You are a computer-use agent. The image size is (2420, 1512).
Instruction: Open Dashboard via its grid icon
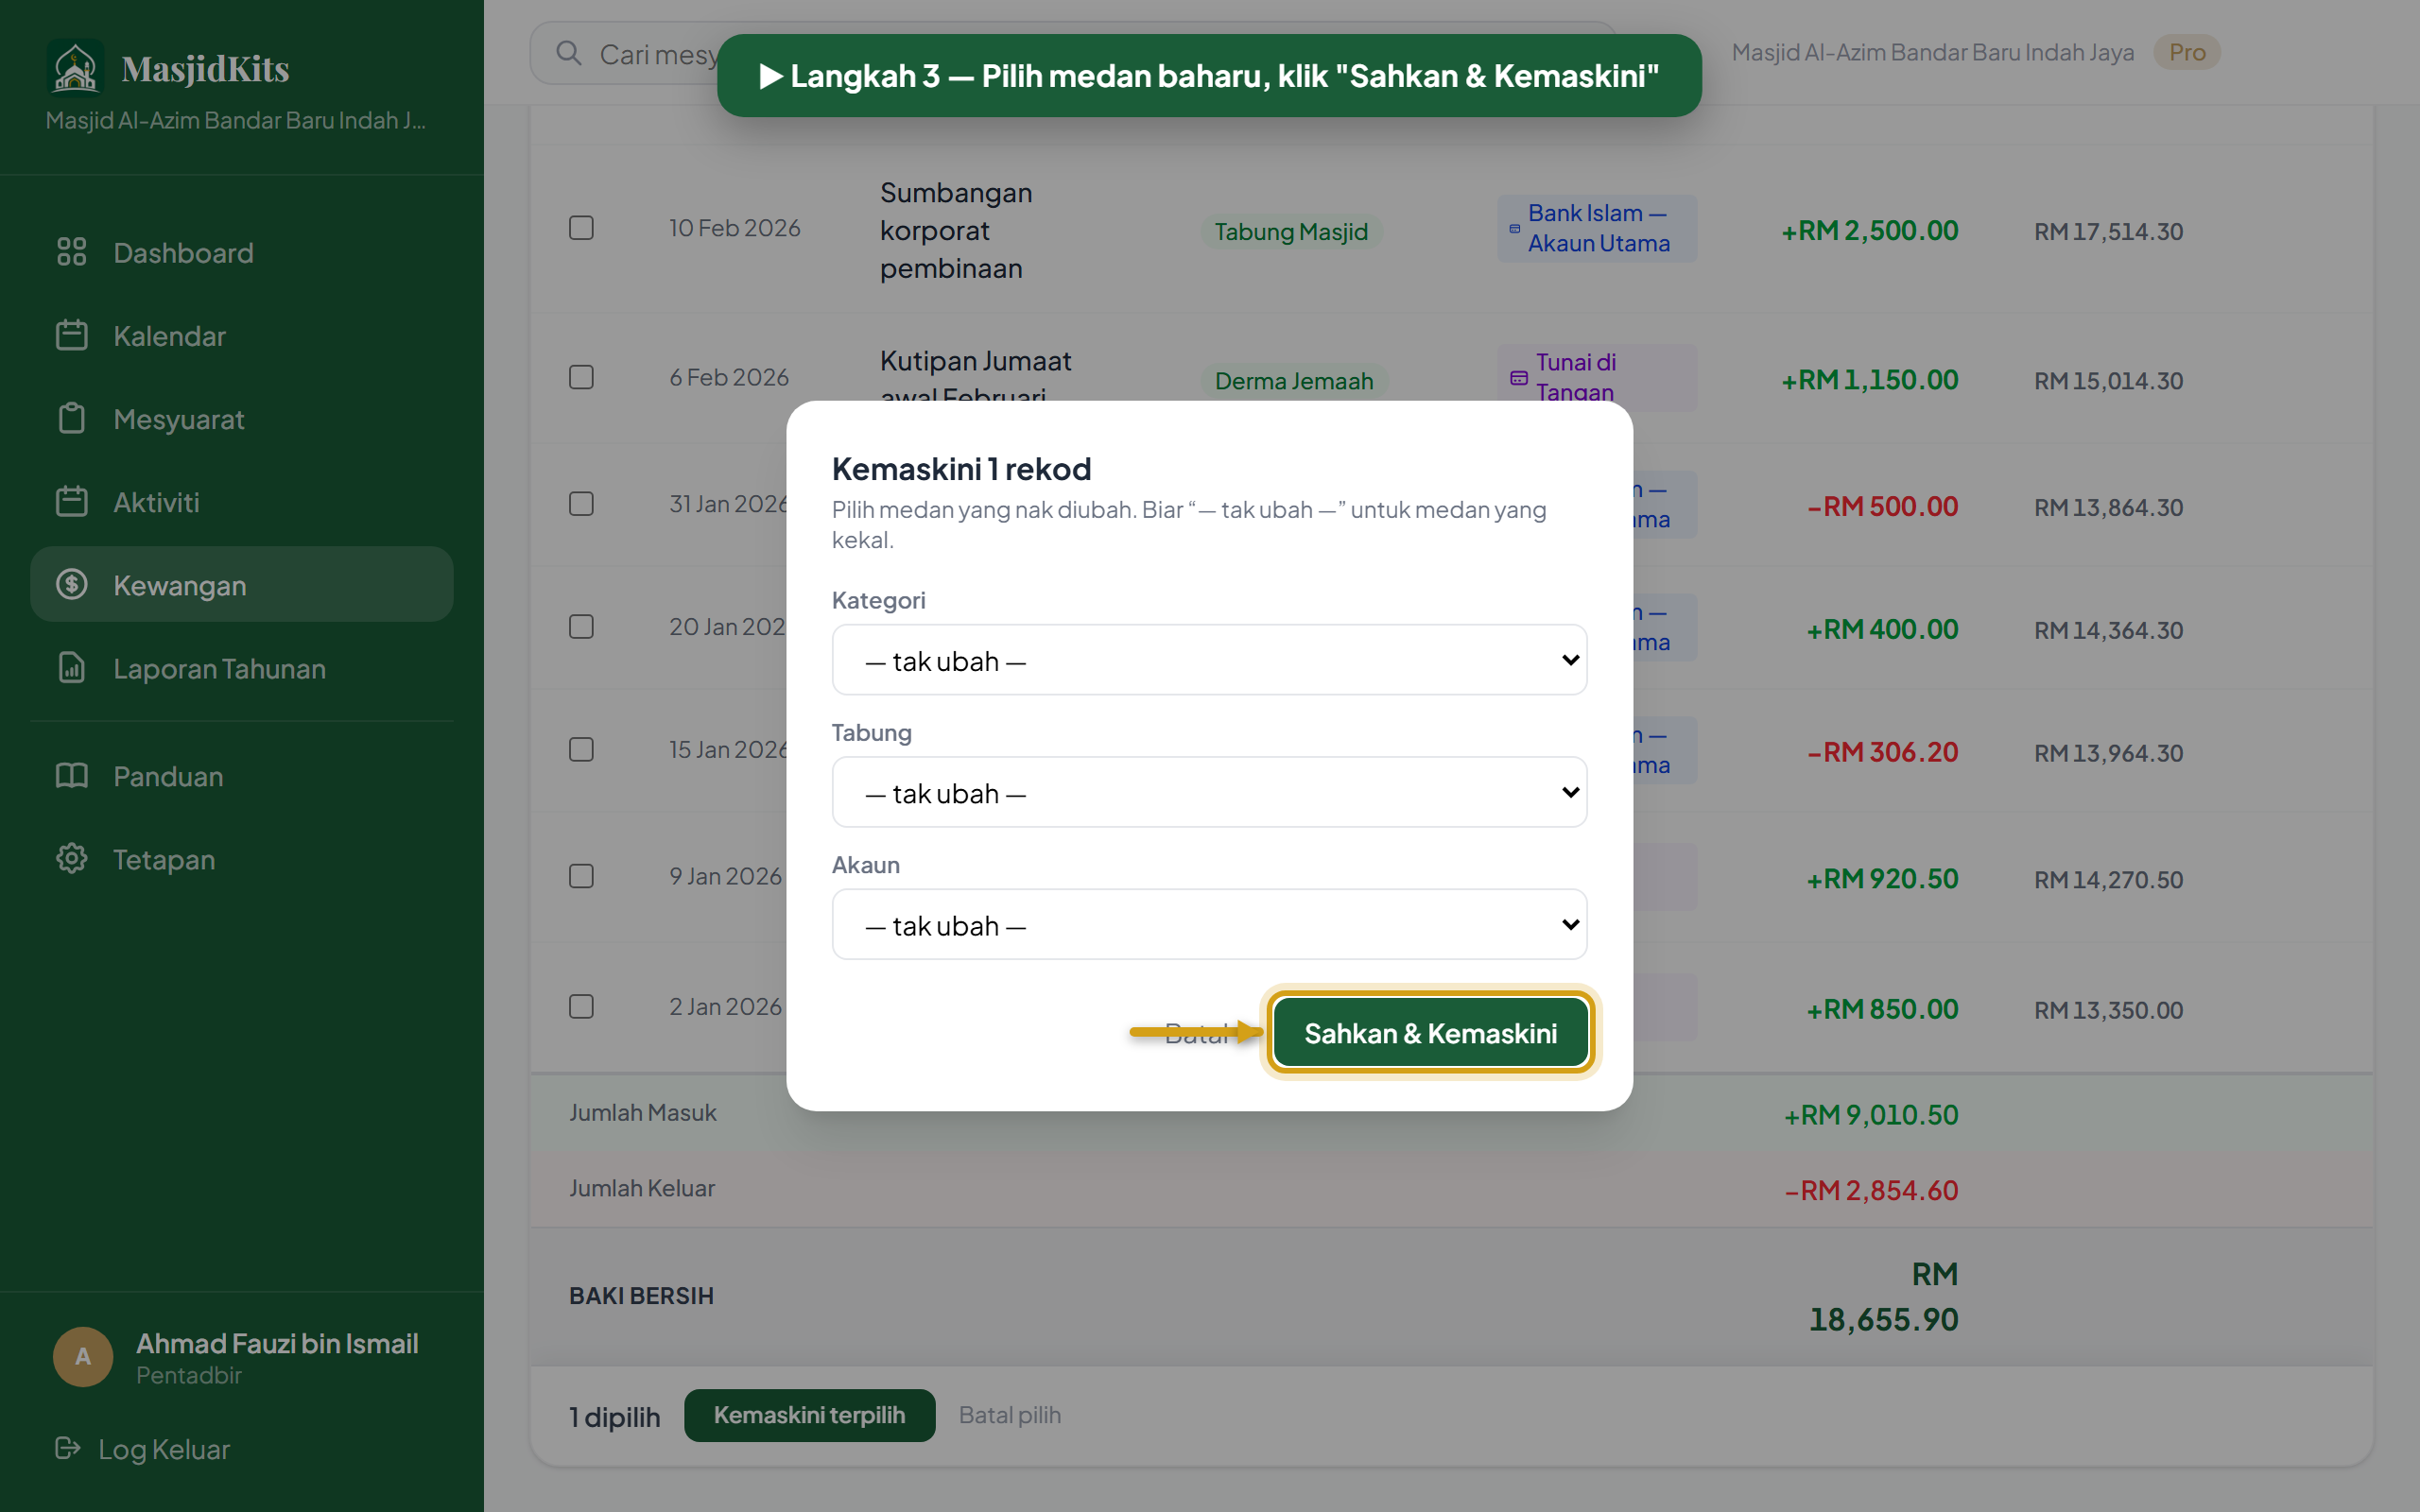coord(72,252)
